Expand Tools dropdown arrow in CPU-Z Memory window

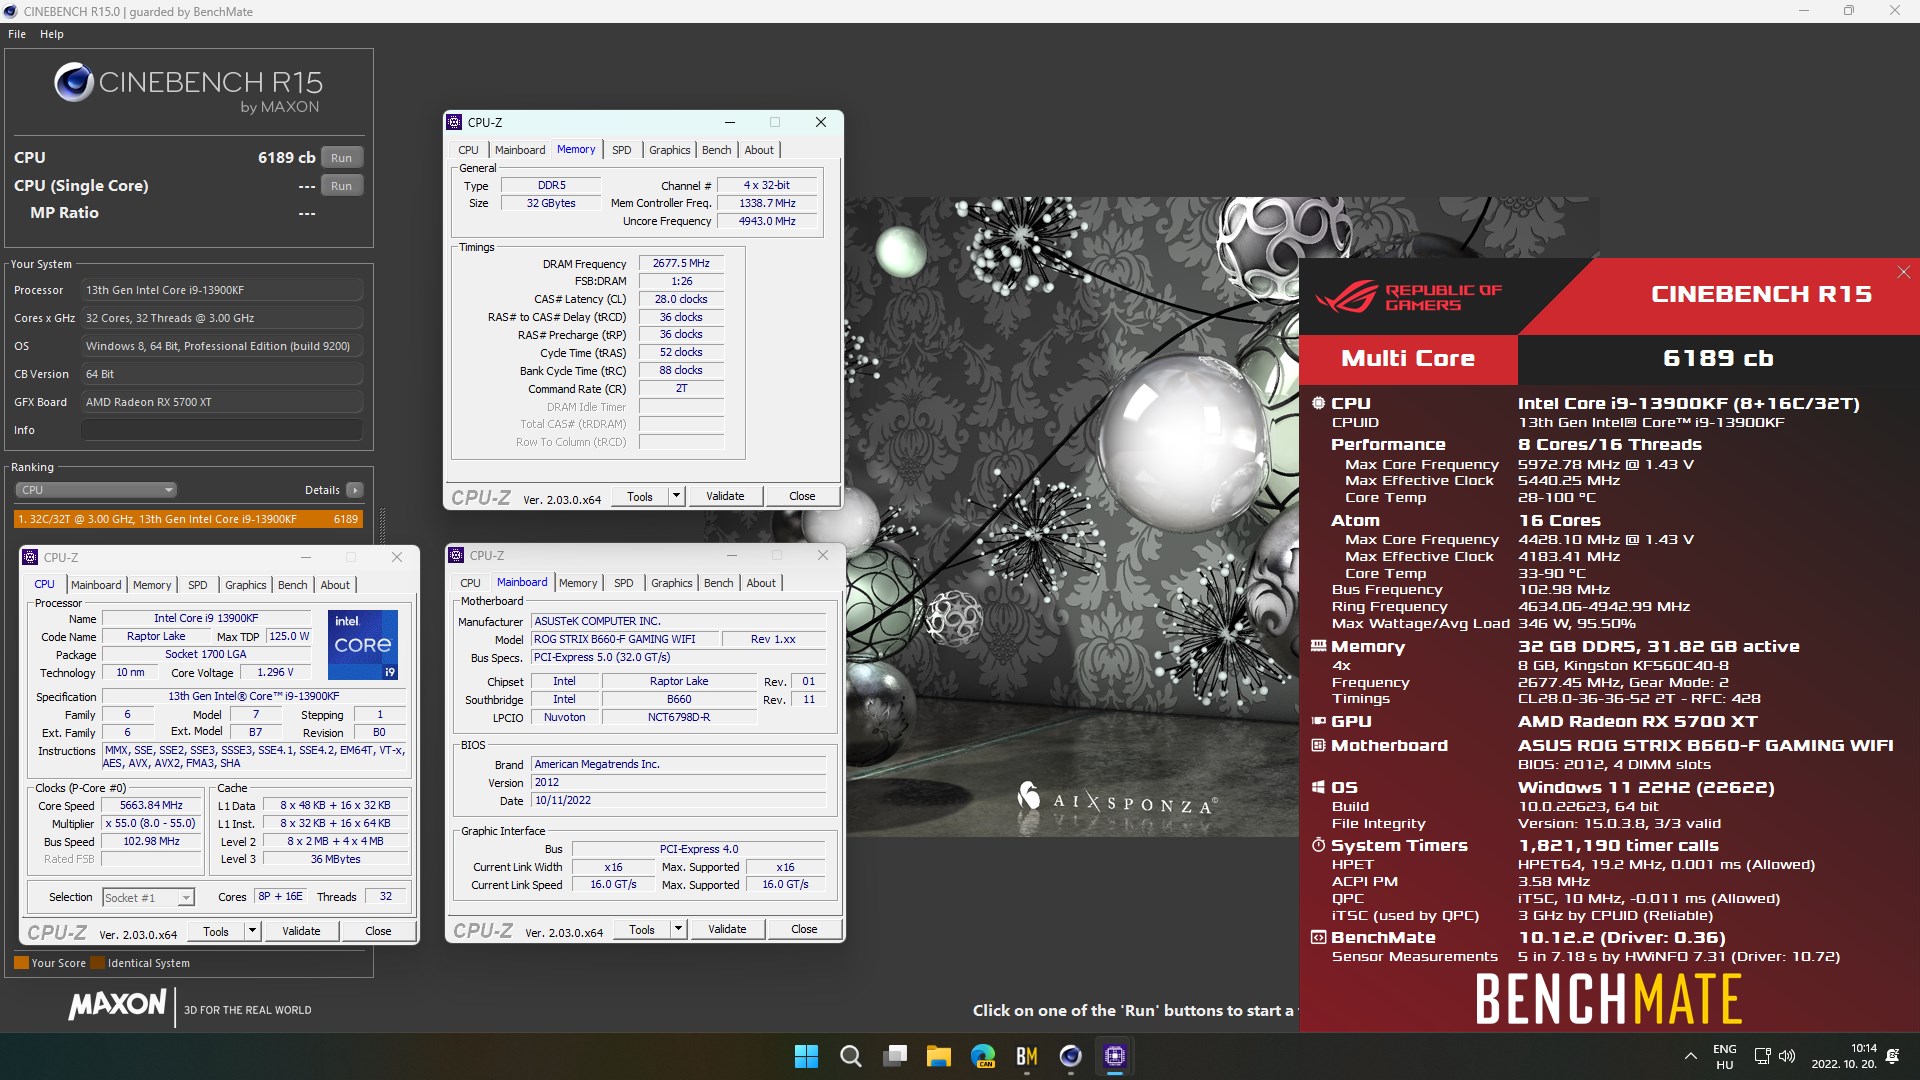[676, 496]
